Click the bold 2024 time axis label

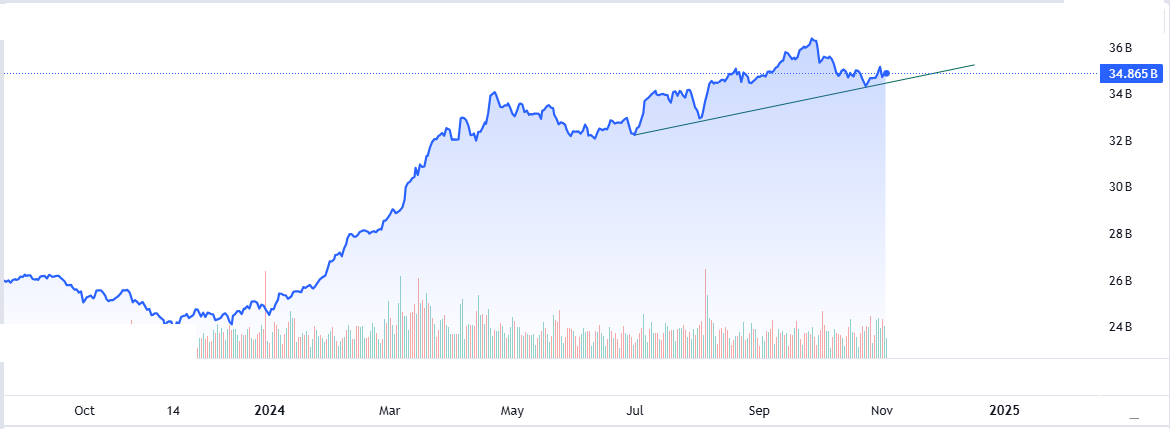pyautogui.click(x=269, y=411)
